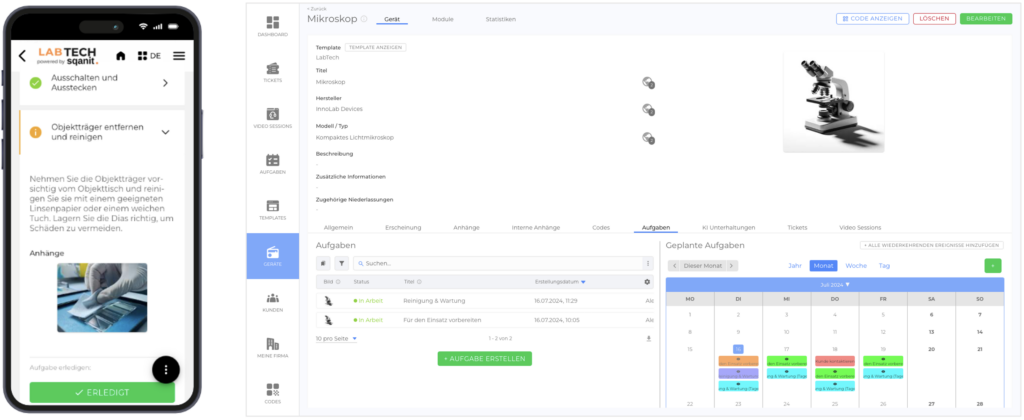Click the filter icon in the Aufgaben toolbar
The image size is (1024, 420).
tap(340, 263)
